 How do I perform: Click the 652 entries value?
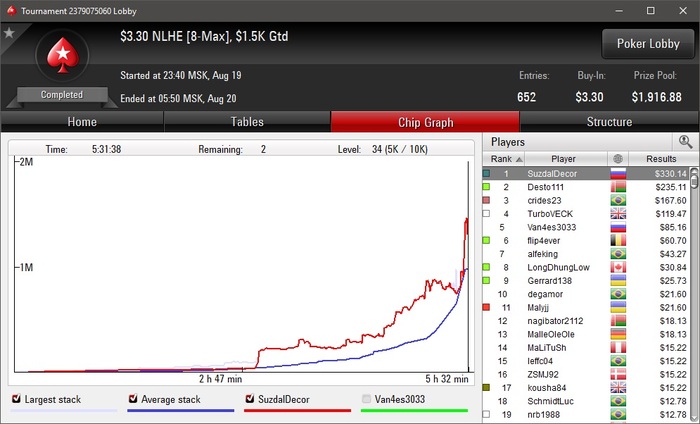(x=526, y=97)
